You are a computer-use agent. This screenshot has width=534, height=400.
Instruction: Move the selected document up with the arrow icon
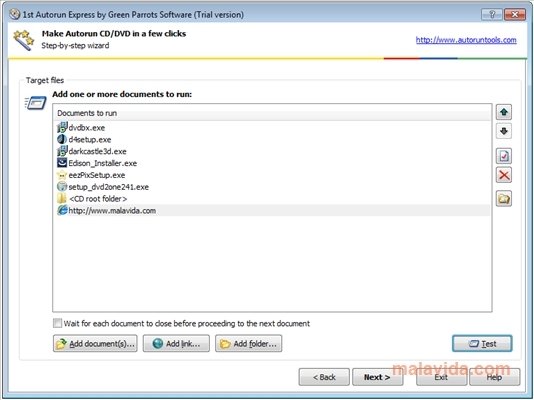pyautogui.click(x=504, y=112)
